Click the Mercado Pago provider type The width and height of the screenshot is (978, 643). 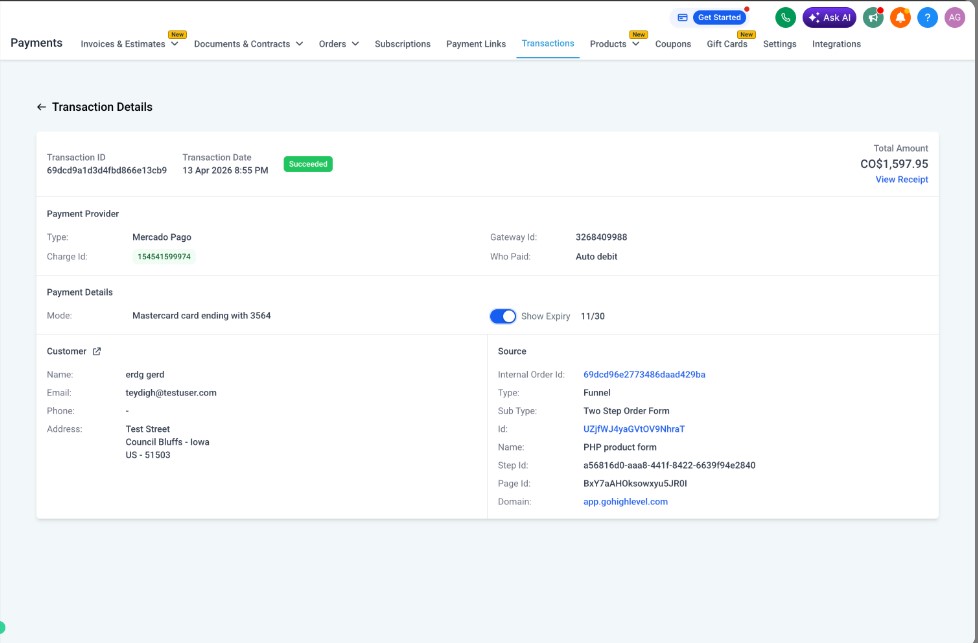[162, 237]
